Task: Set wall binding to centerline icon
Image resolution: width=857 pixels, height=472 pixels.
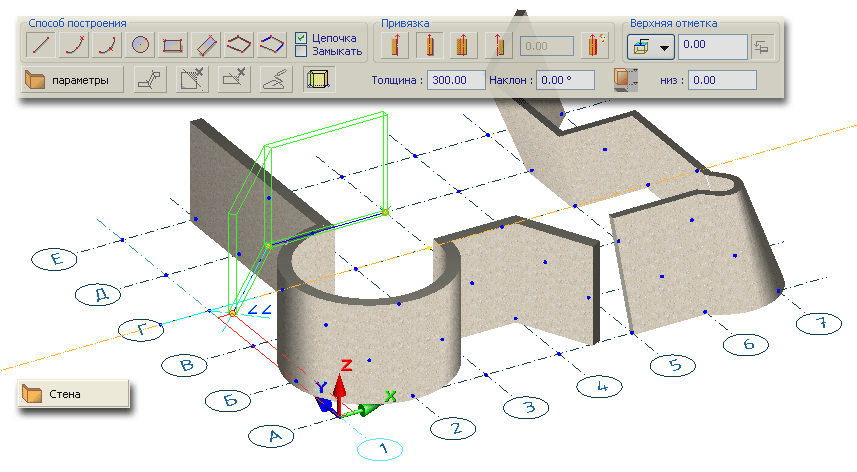Action: 431,45
